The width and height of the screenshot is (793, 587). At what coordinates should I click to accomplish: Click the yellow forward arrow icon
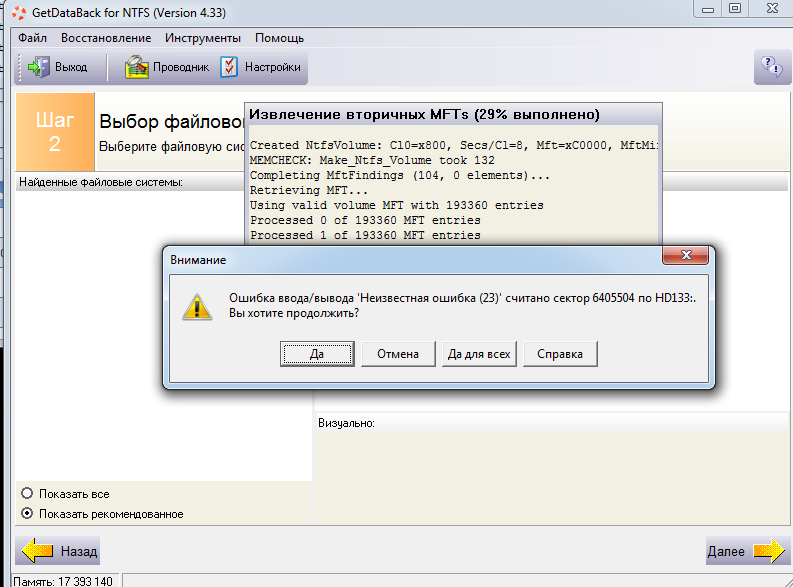(x=769, y=551)
